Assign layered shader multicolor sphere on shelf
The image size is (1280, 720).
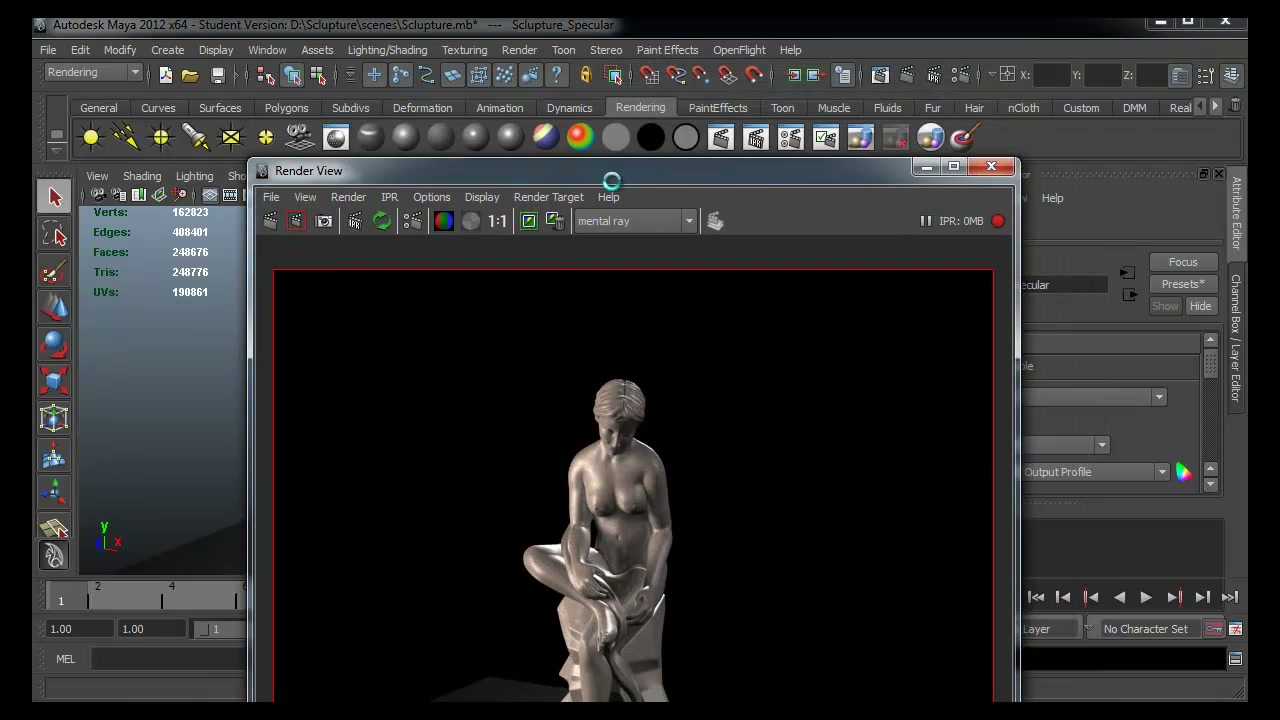point(545,137)
